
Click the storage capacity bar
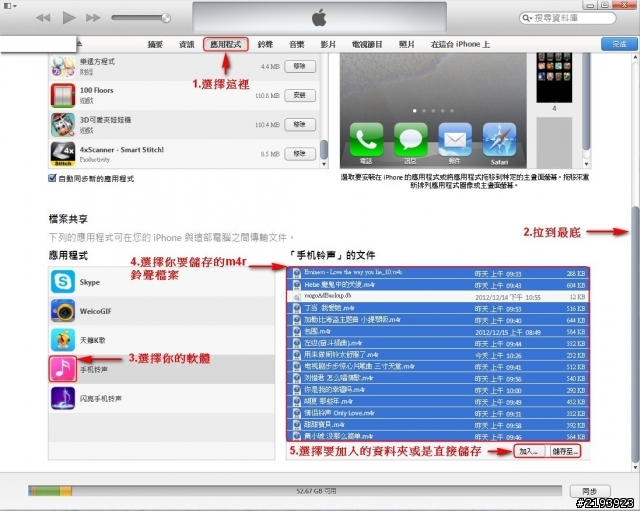295,491
